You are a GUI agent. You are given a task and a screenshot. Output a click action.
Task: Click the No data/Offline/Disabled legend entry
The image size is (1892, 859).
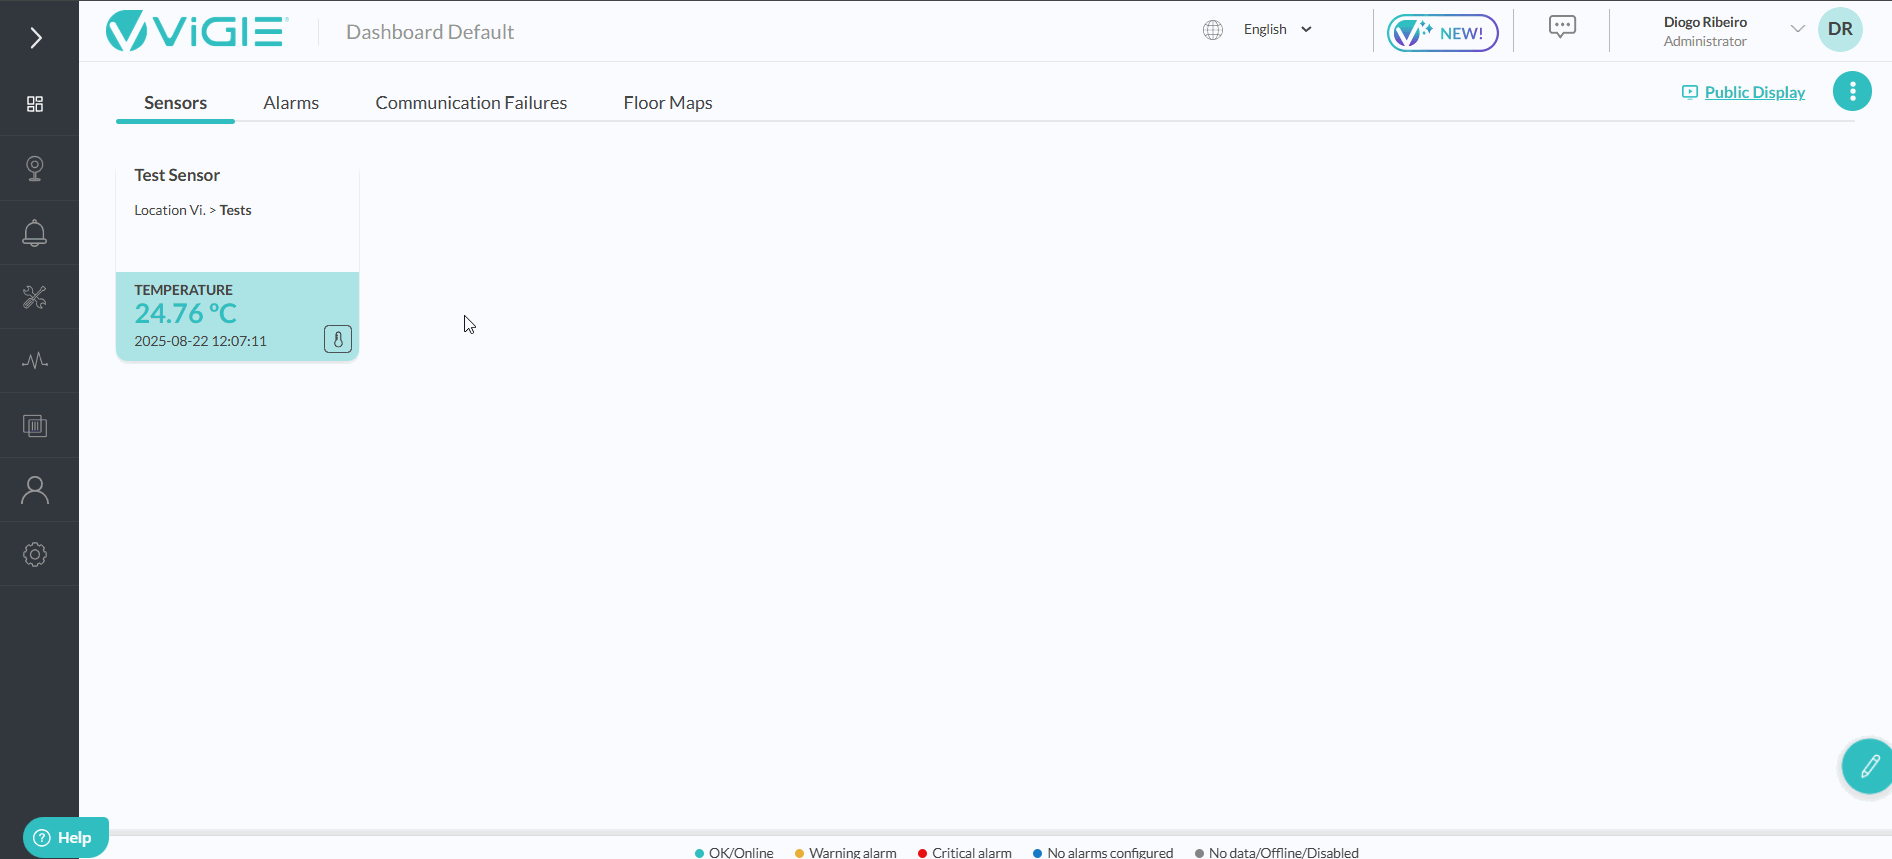[1276, 852]
